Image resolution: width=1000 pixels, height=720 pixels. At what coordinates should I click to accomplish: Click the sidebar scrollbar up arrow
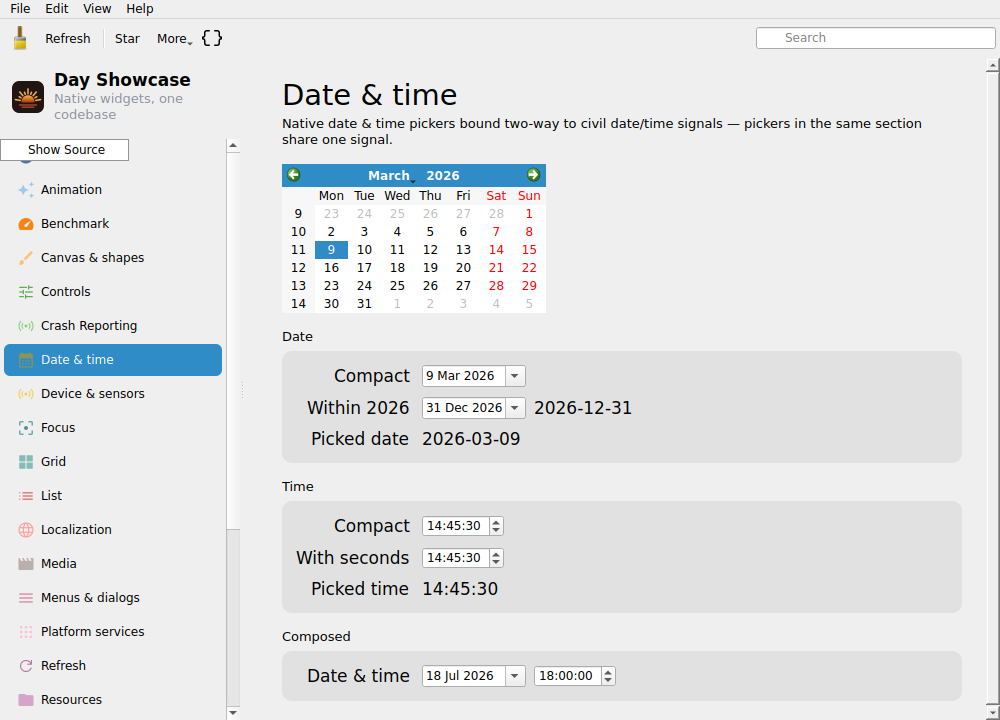pos(233,145)
